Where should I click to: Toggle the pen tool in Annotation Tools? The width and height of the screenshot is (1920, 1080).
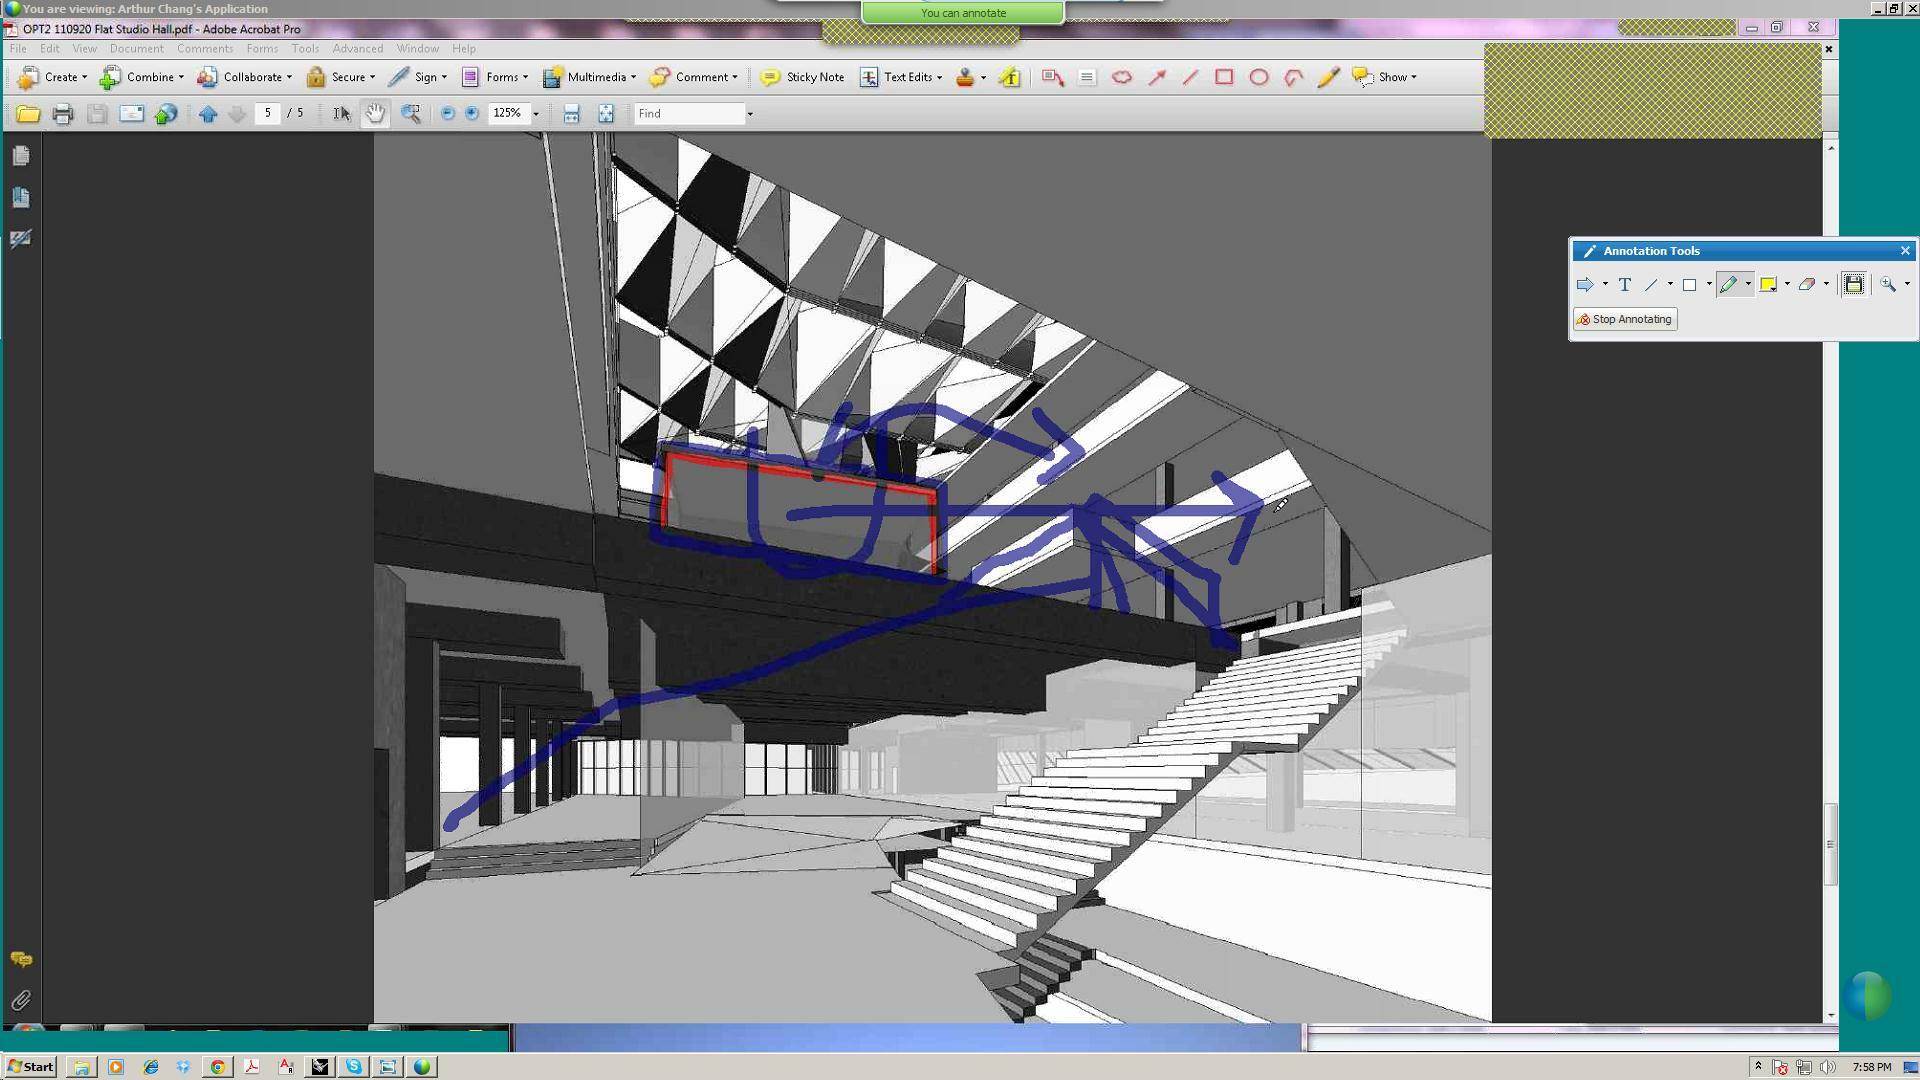point(1728,285)
